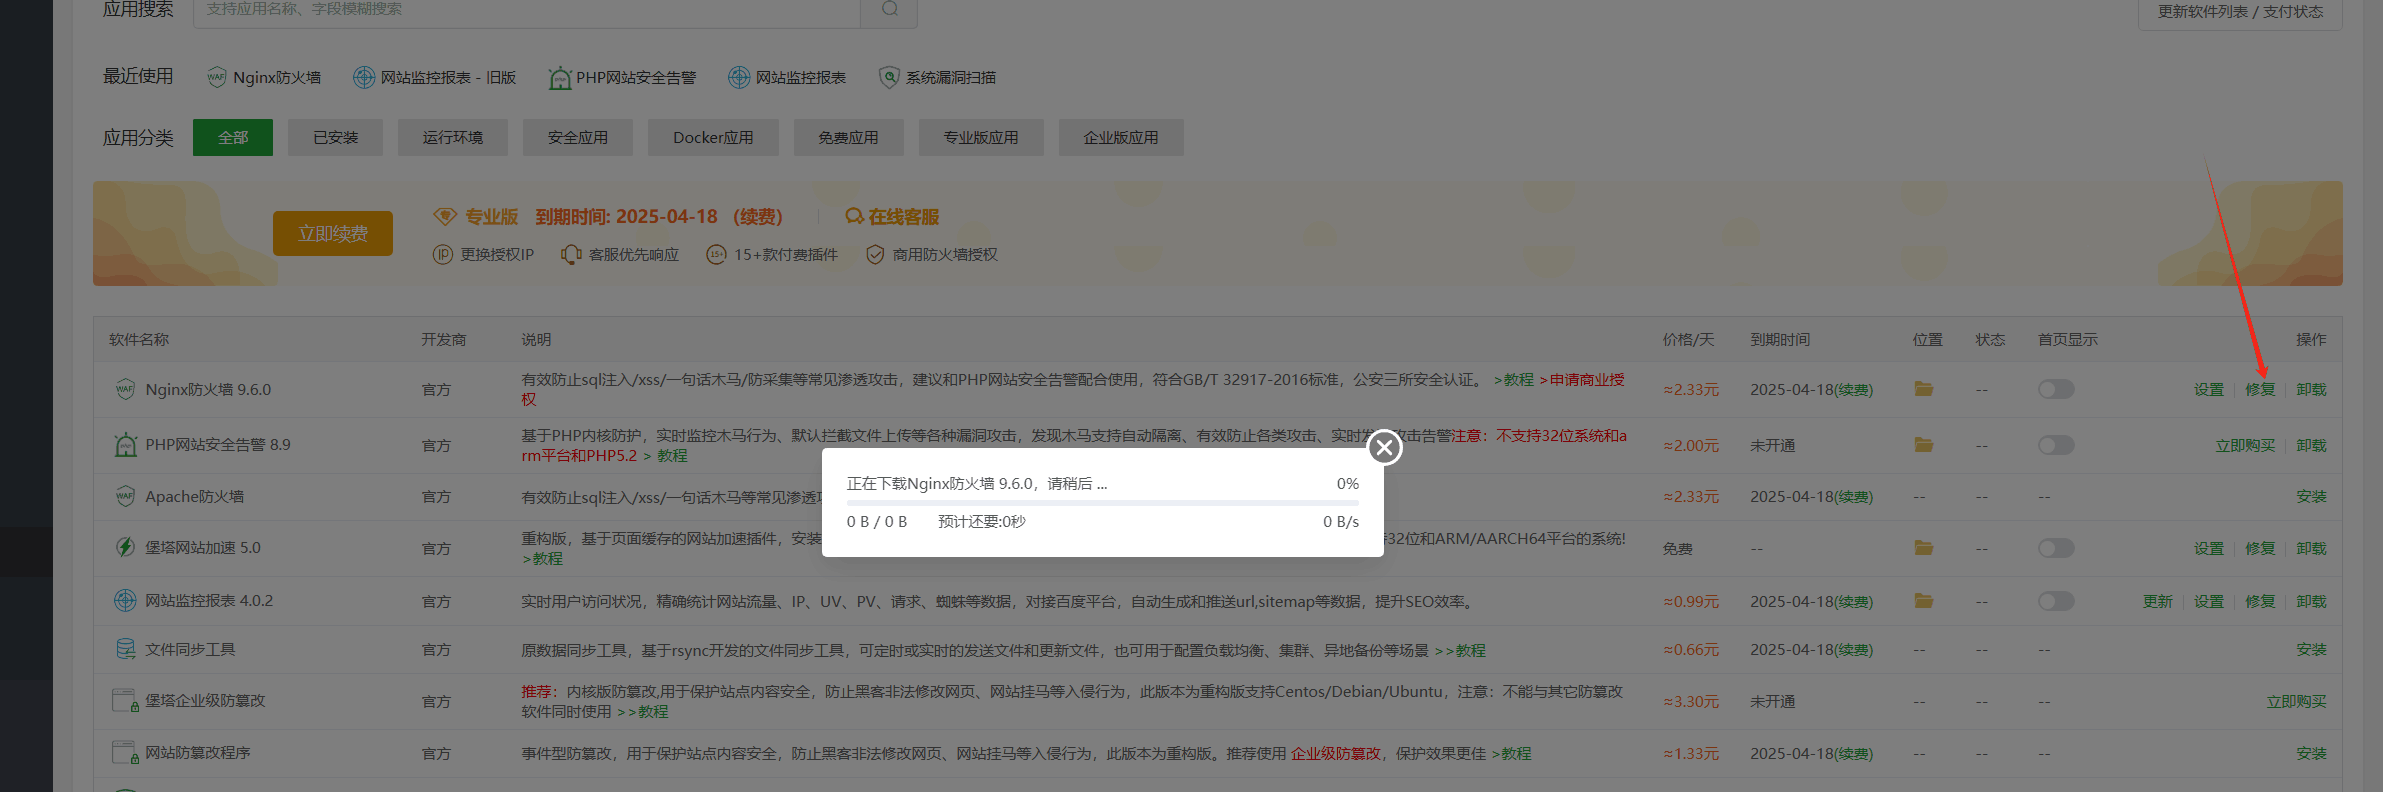
Task: Click the 堡塔网站加速 5.0 lightning icon
Action: (125, 547)
